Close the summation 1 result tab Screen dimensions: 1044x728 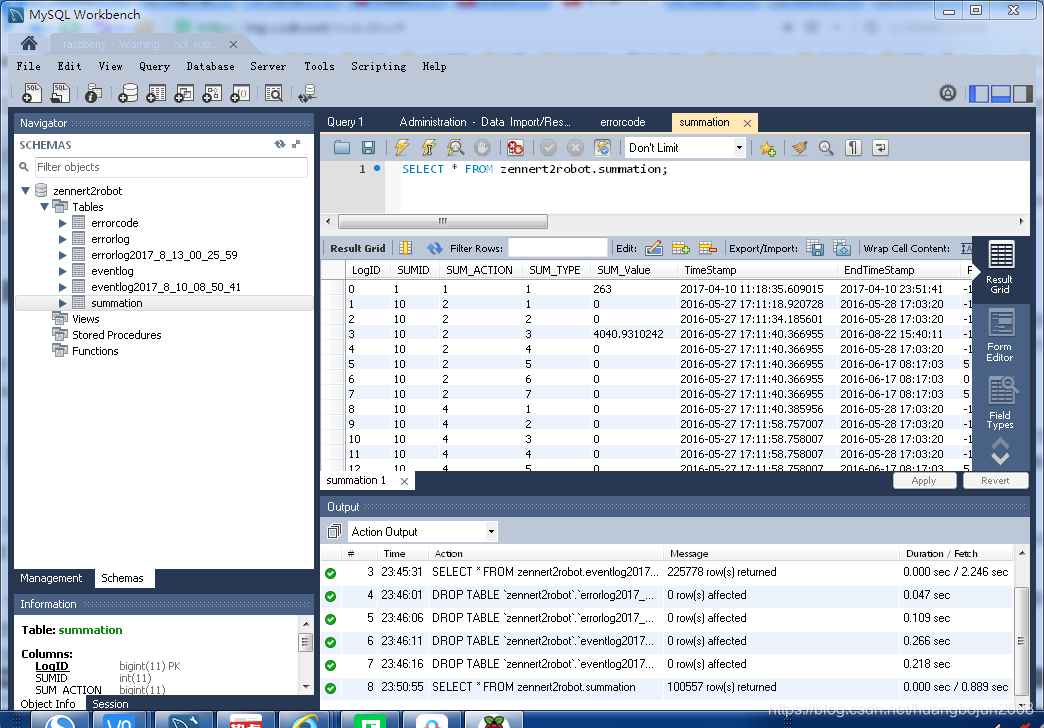(x=404, y=481)
